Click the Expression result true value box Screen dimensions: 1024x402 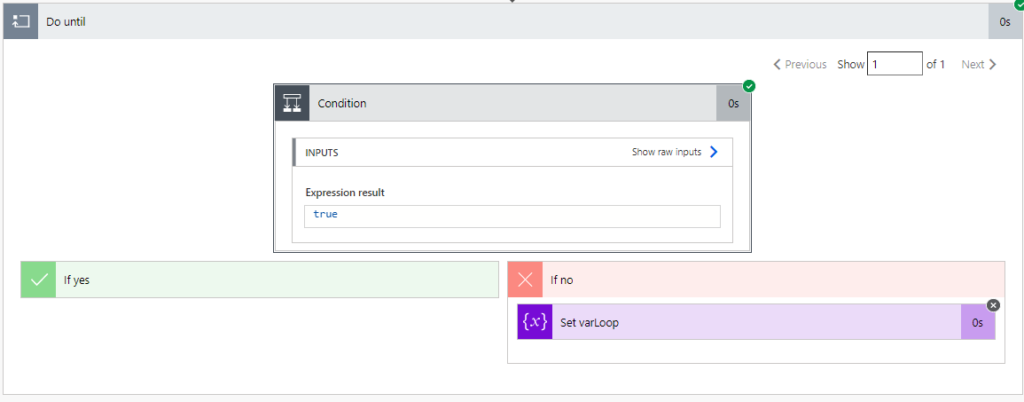pos(511,215)
